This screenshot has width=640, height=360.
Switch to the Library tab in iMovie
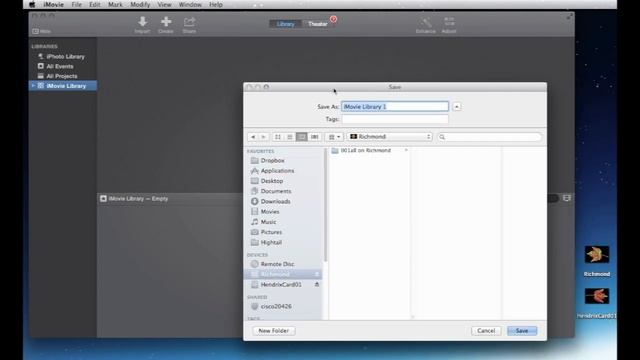pyautogui.click(x=285, y=24)
